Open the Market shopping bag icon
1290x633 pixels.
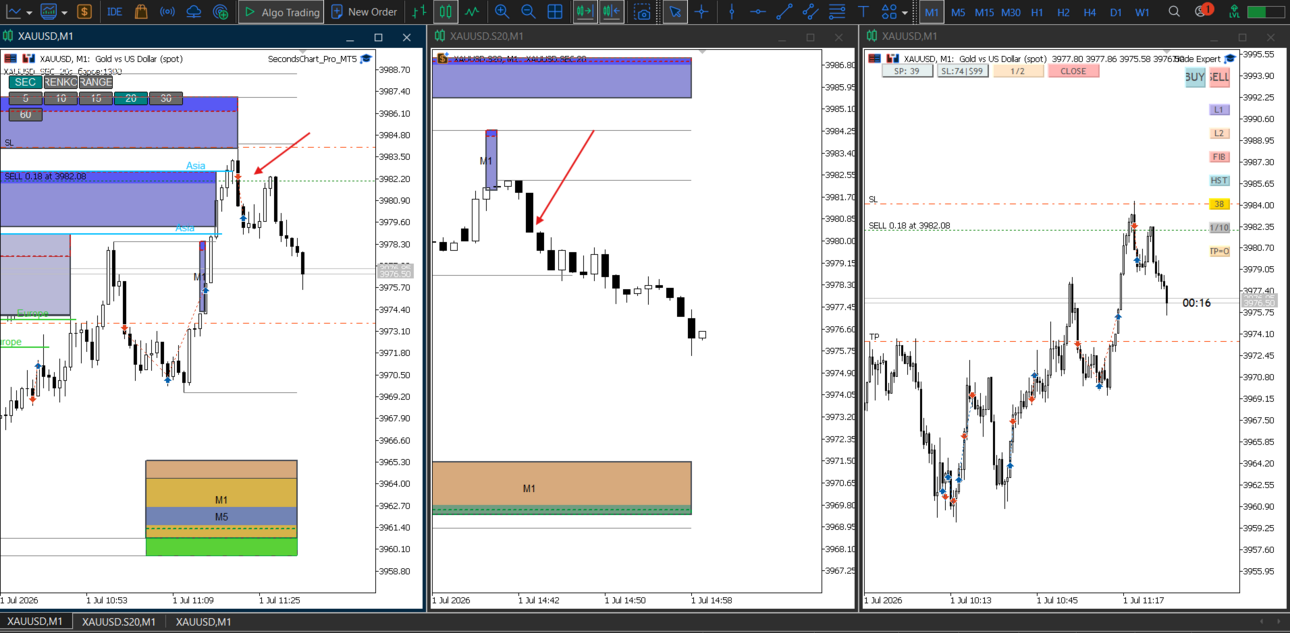pyautogui.click(x=141, y=12)
